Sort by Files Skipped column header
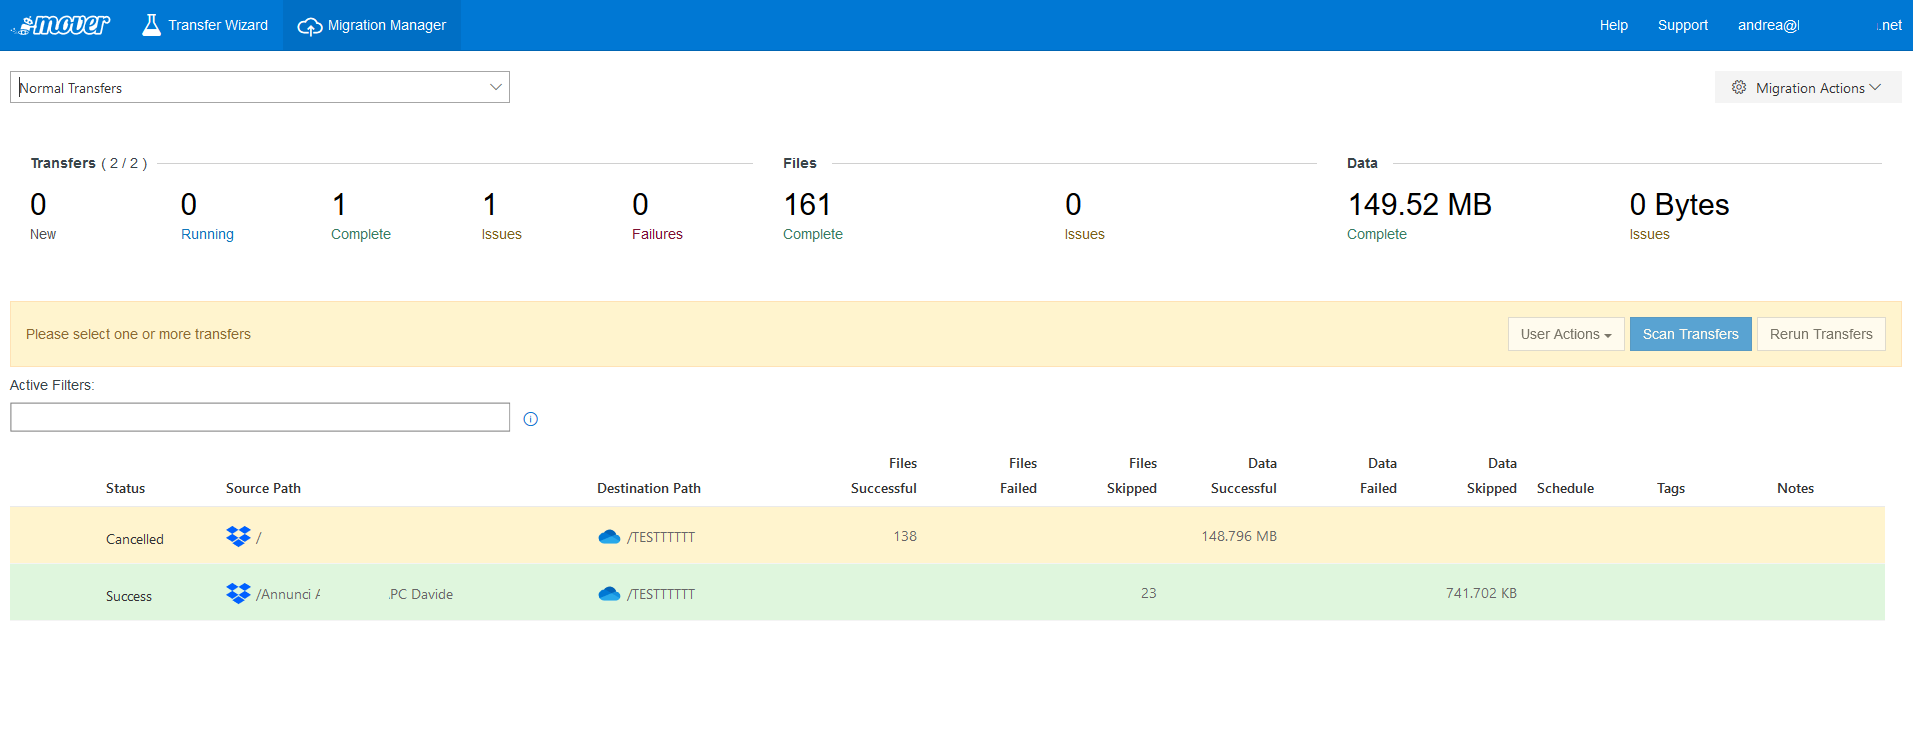The image size is (1913, 735). [x=1132, y=476]
